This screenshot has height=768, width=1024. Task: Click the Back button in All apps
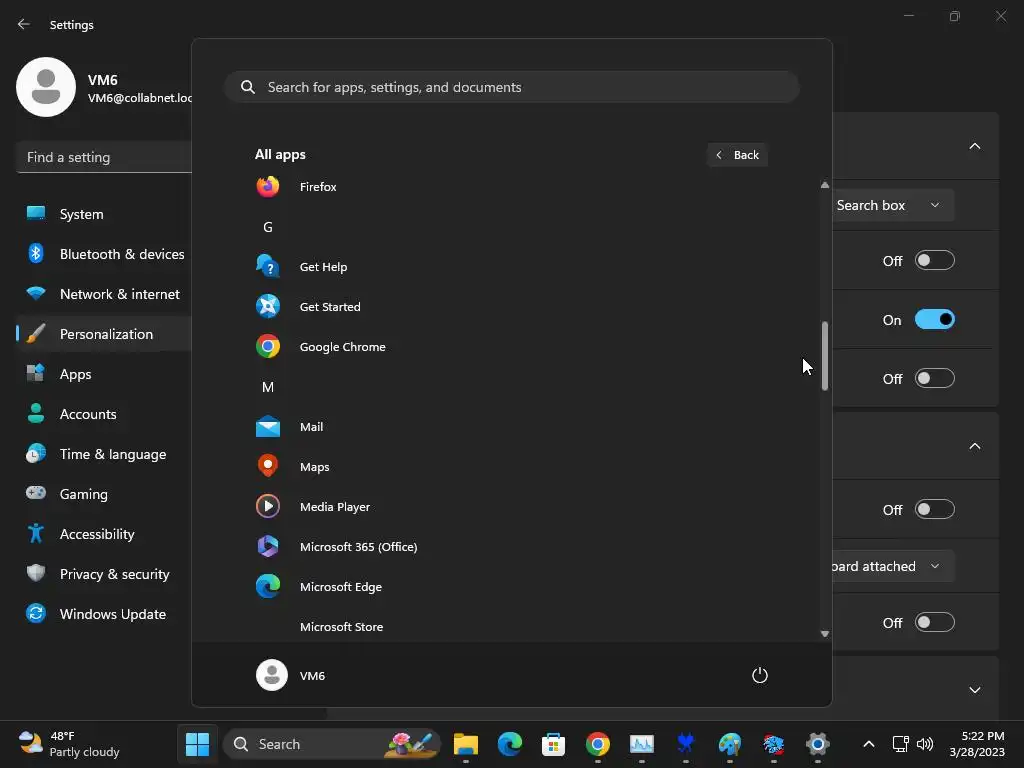tap(737, 155)
